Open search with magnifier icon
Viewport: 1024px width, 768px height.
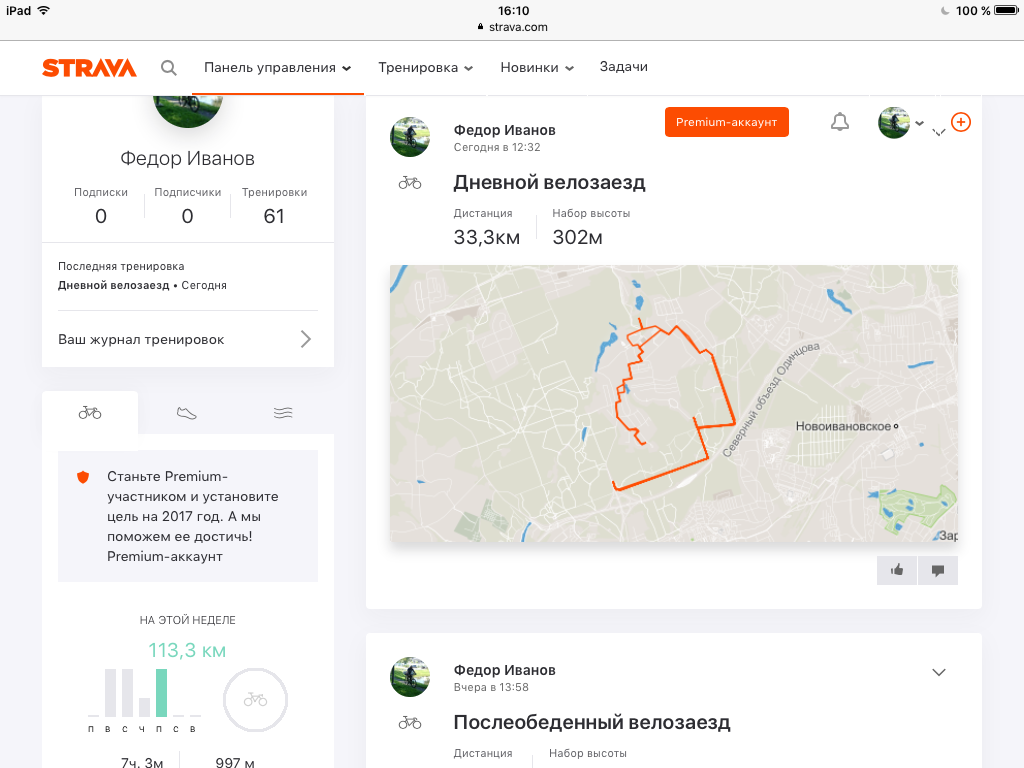pyautogui.click(x=169, y=68)
